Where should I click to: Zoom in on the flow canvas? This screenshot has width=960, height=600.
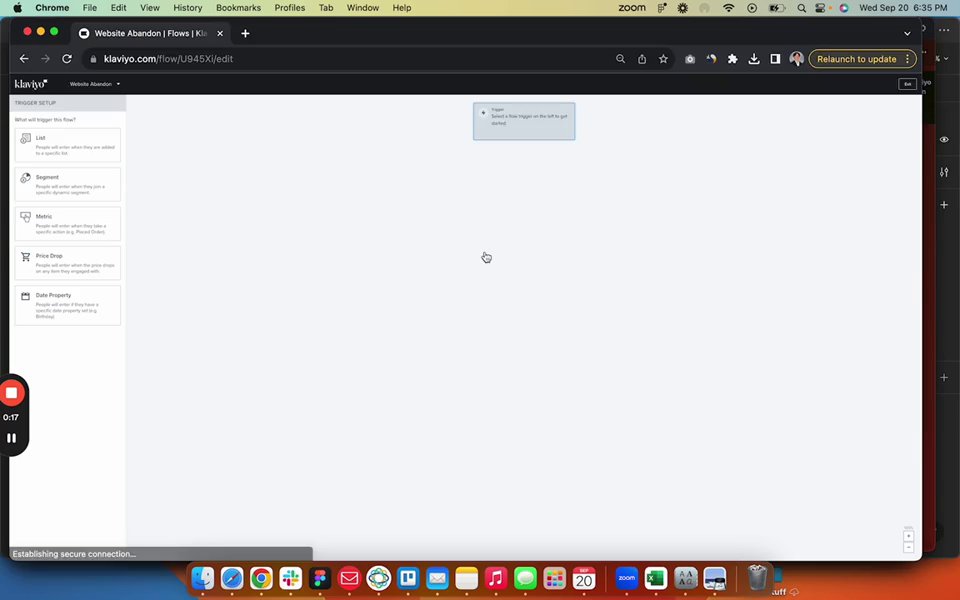click(x=909, y=536)
